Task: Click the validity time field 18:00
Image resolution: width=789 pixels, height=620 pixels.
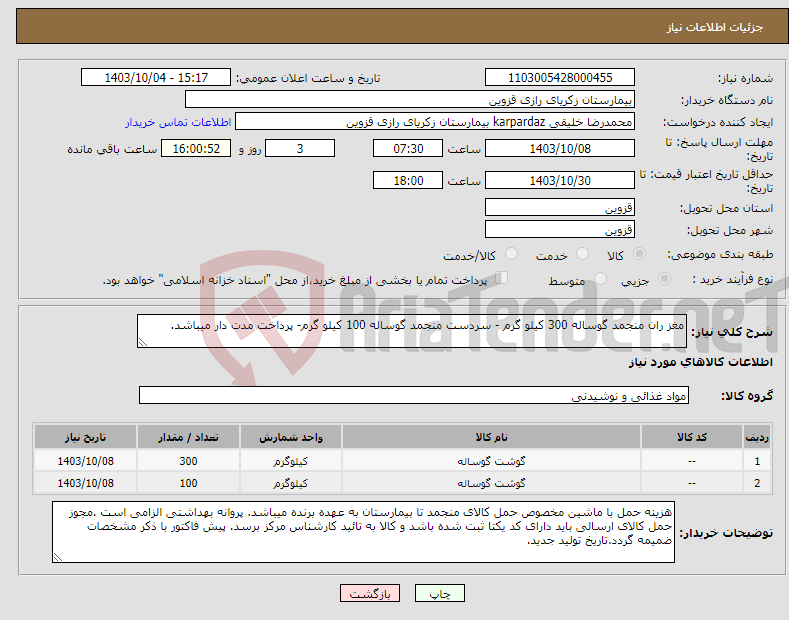Action: pos(408,180)
